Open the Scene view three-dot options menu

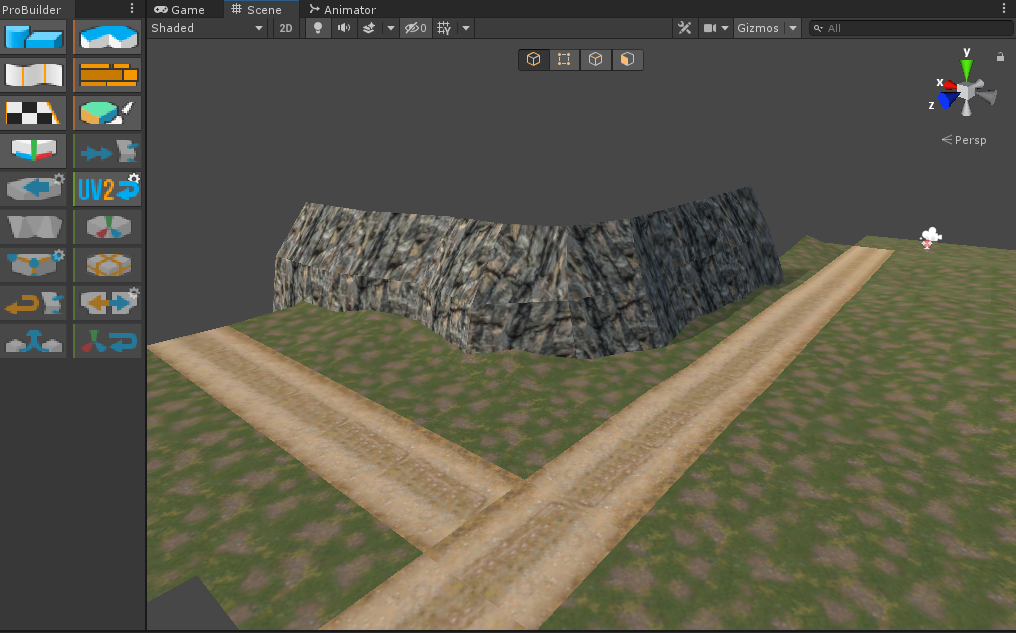[1005, 8]
